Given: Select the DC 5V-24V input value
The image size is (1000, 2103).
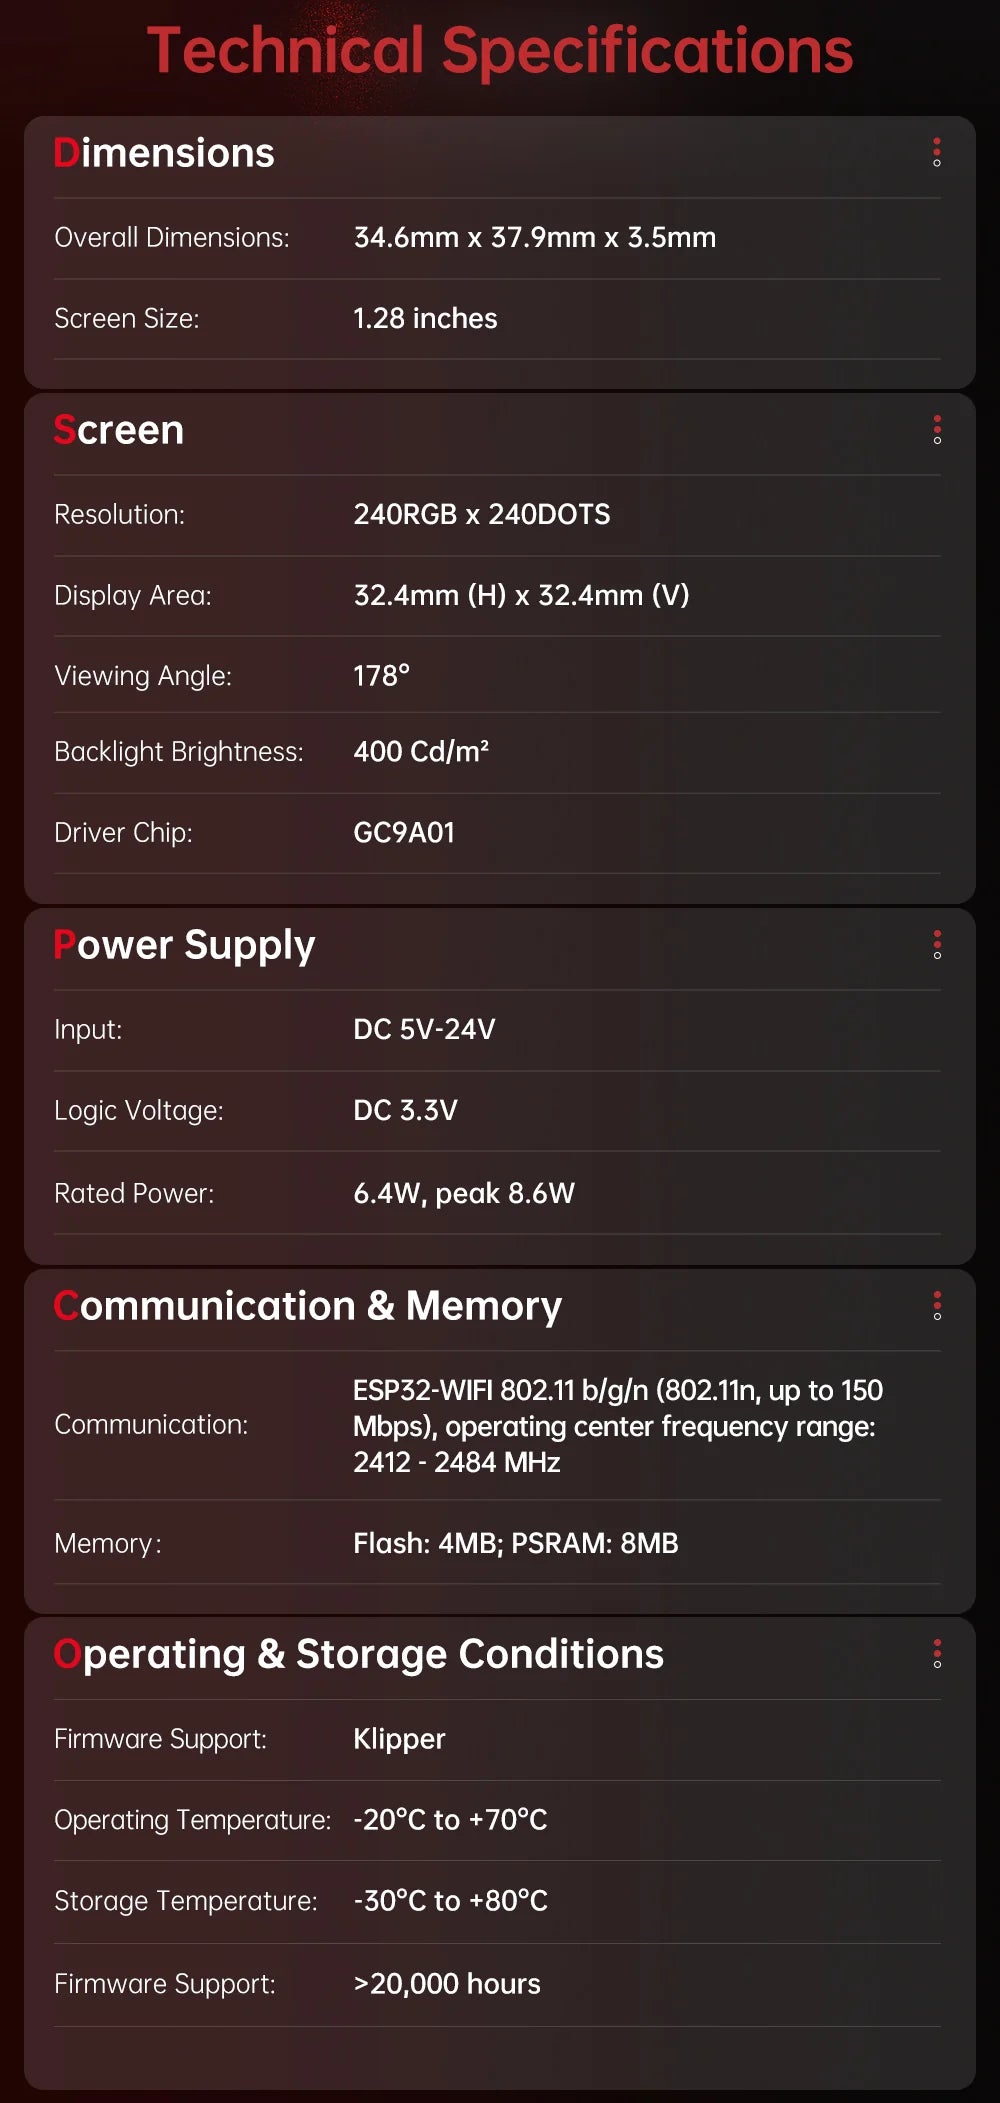Looking at the screenshot, I should (x=424, y=1030).
